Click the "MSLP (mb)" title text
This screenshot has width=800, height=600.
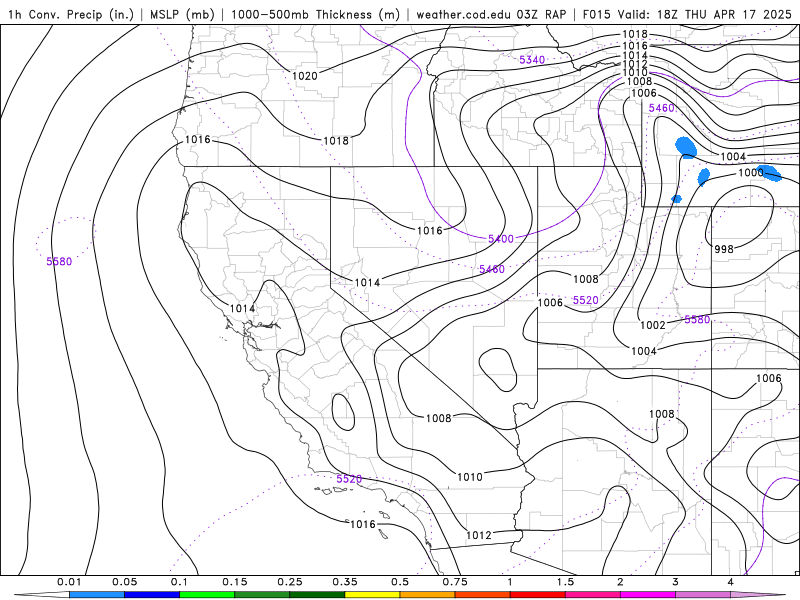pos(182,14)
